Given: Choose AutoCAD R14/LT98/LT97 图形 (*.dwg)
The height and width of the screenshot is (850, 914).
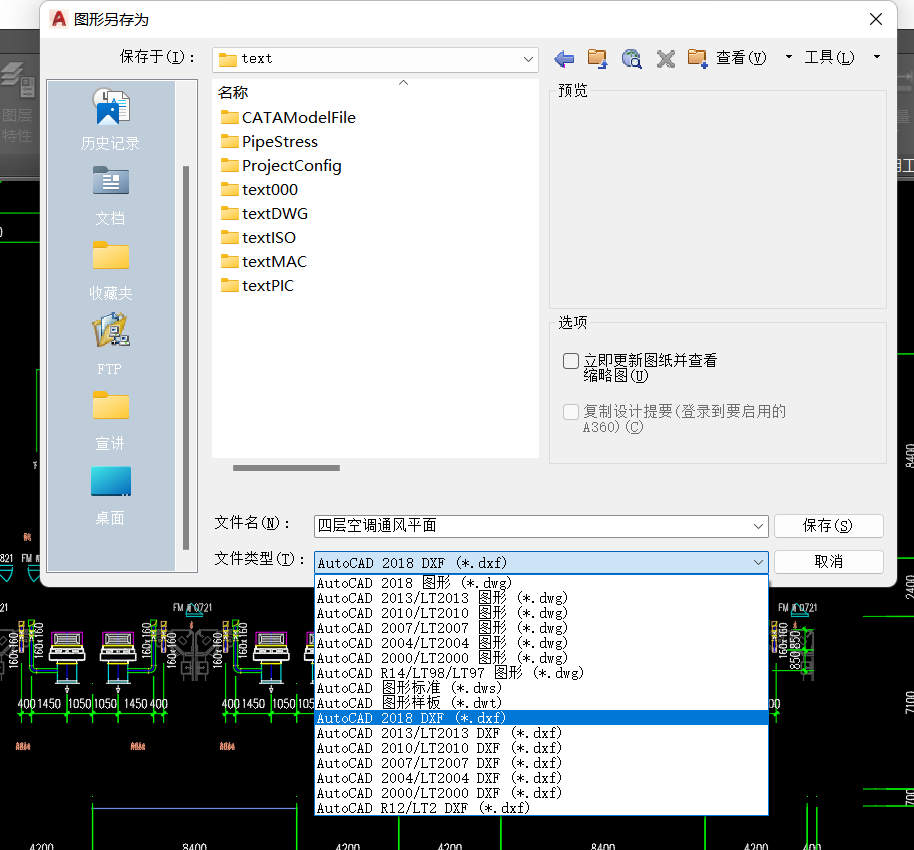Looking at the screenshot, I should pyautogui.click(x=542, y=673).
